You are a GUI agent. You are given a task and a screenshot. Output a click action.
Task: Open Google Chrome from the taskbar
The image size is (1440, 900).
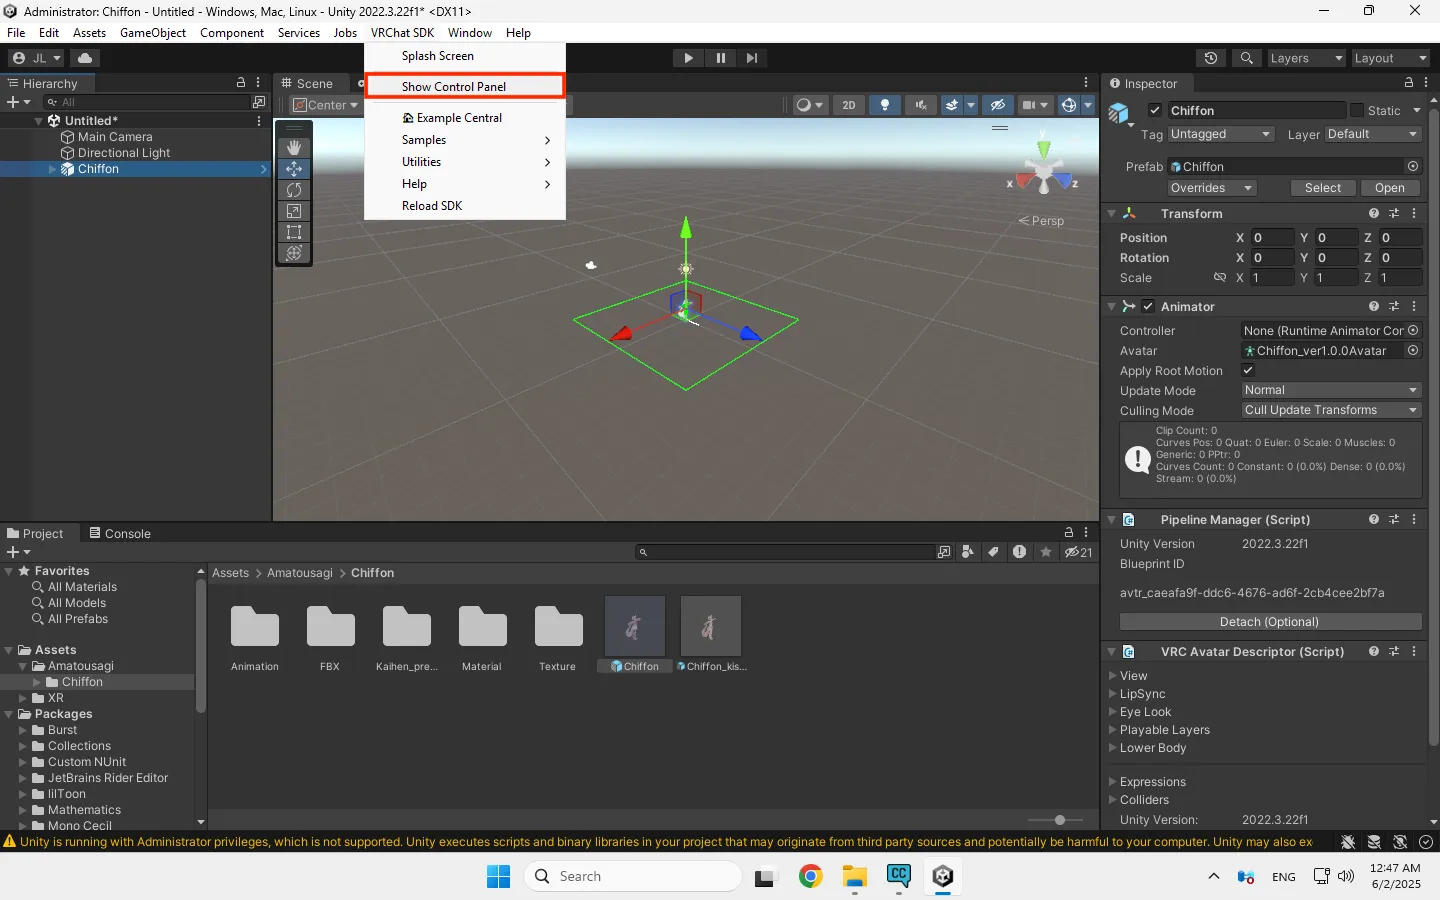tap(810, 877)
